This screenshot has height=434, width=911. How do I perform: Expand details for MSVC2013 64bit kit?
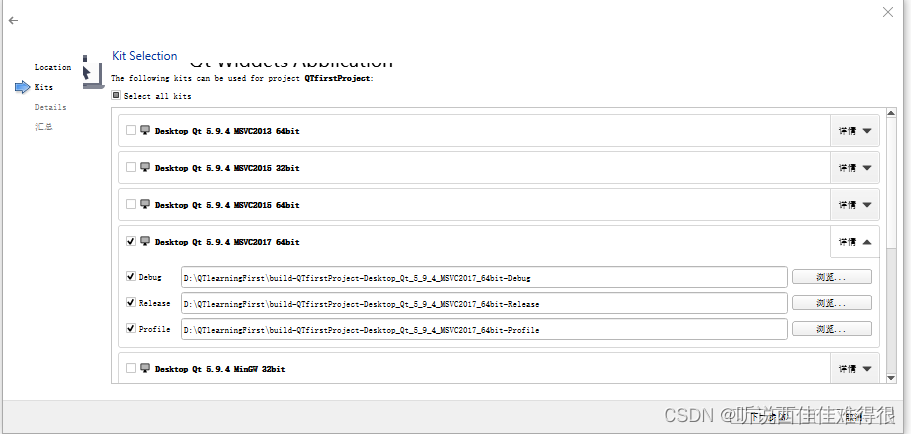coord(855,131)
